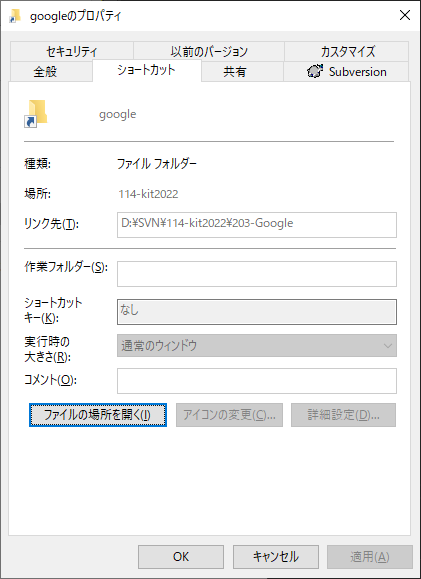Viewport: 421px width, 579px height.
Task: Click the コメント(O) label
Action: click(x=50, y=380)
